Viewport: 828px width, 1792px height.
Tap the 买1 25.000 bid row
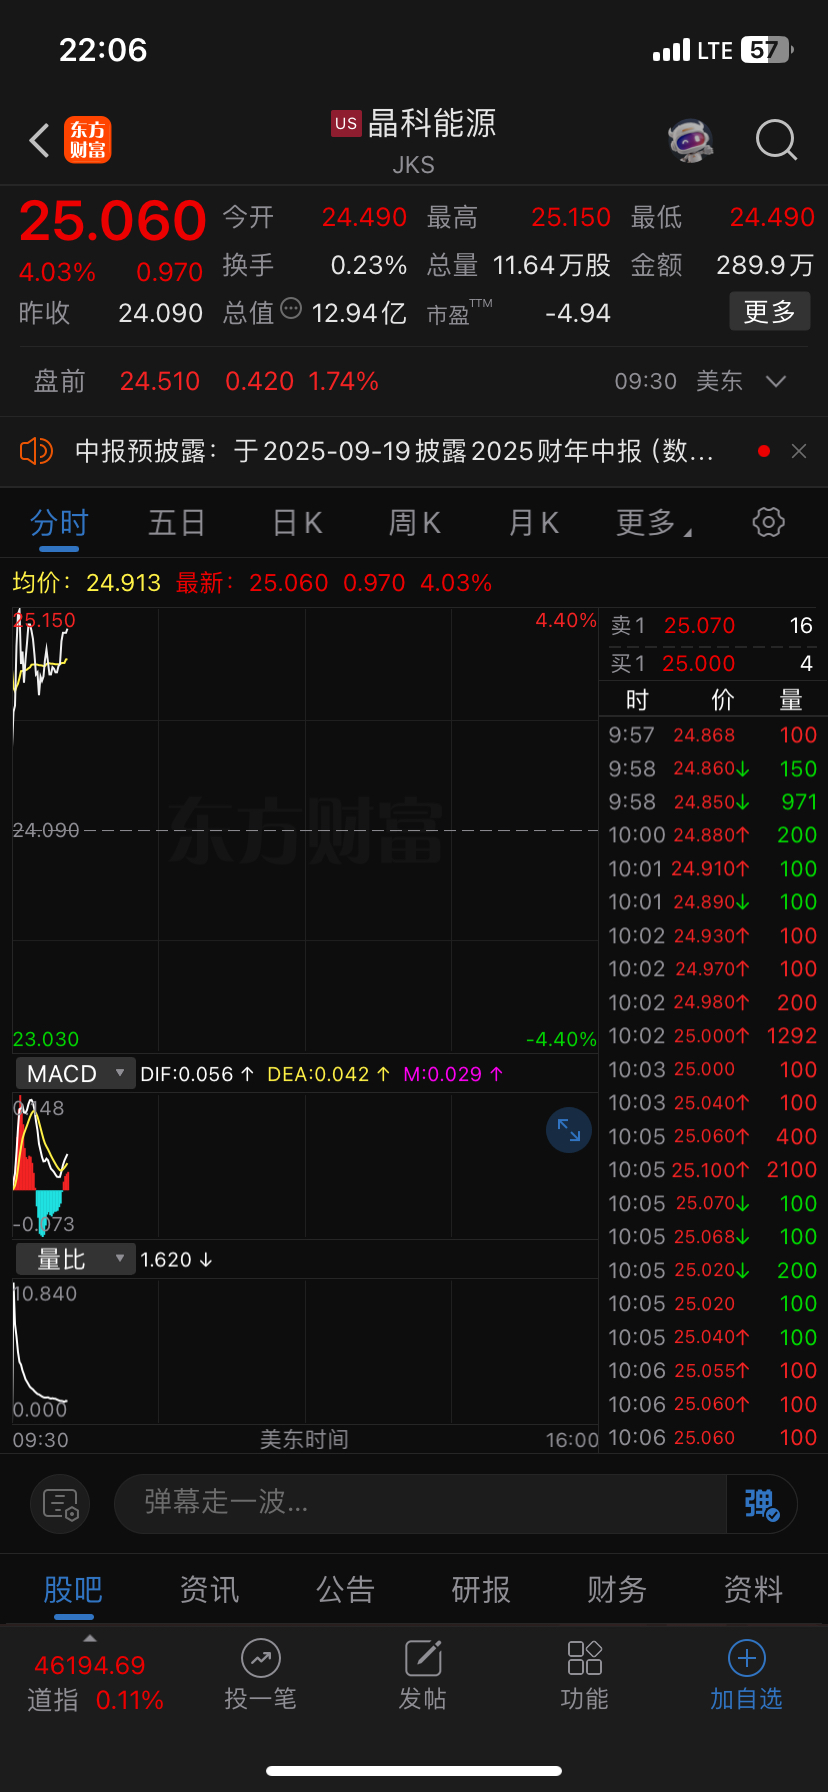click(x=712, y=664)
